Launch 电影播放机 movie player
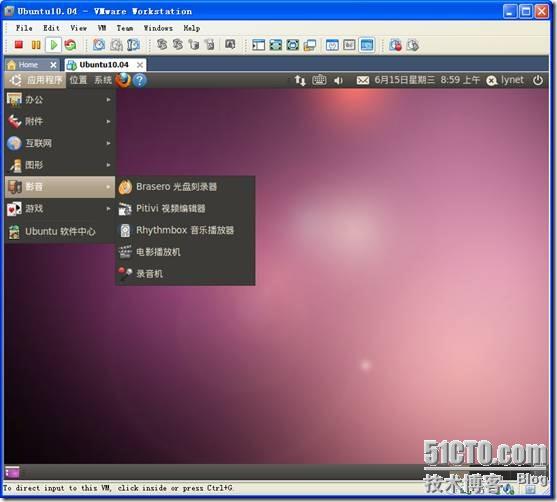Image resolution: width=557 pixels, height=502 pixels. click(x=185, y=252)
